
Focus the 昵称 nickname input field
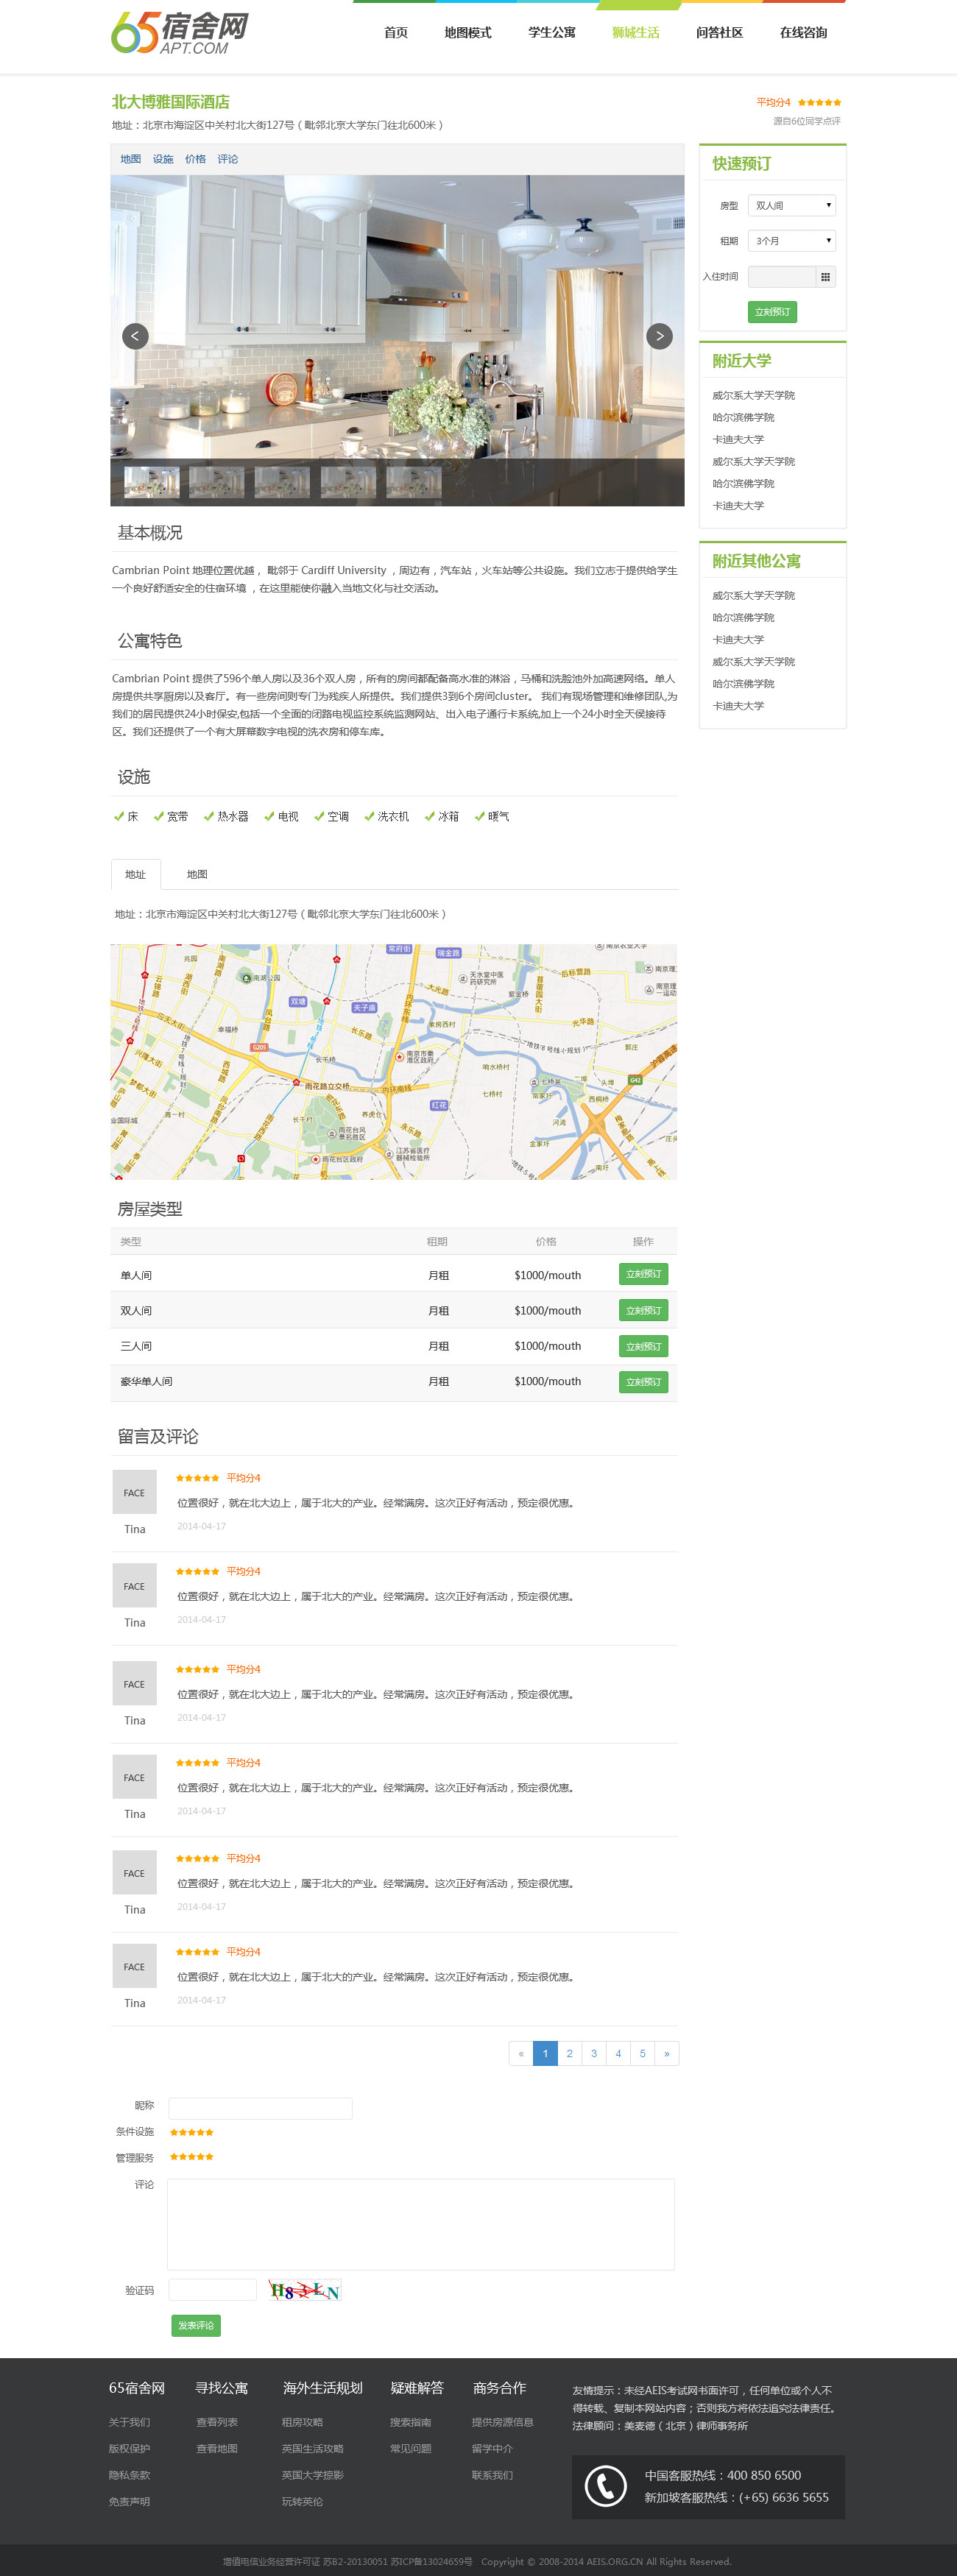tap(260, 2107)
